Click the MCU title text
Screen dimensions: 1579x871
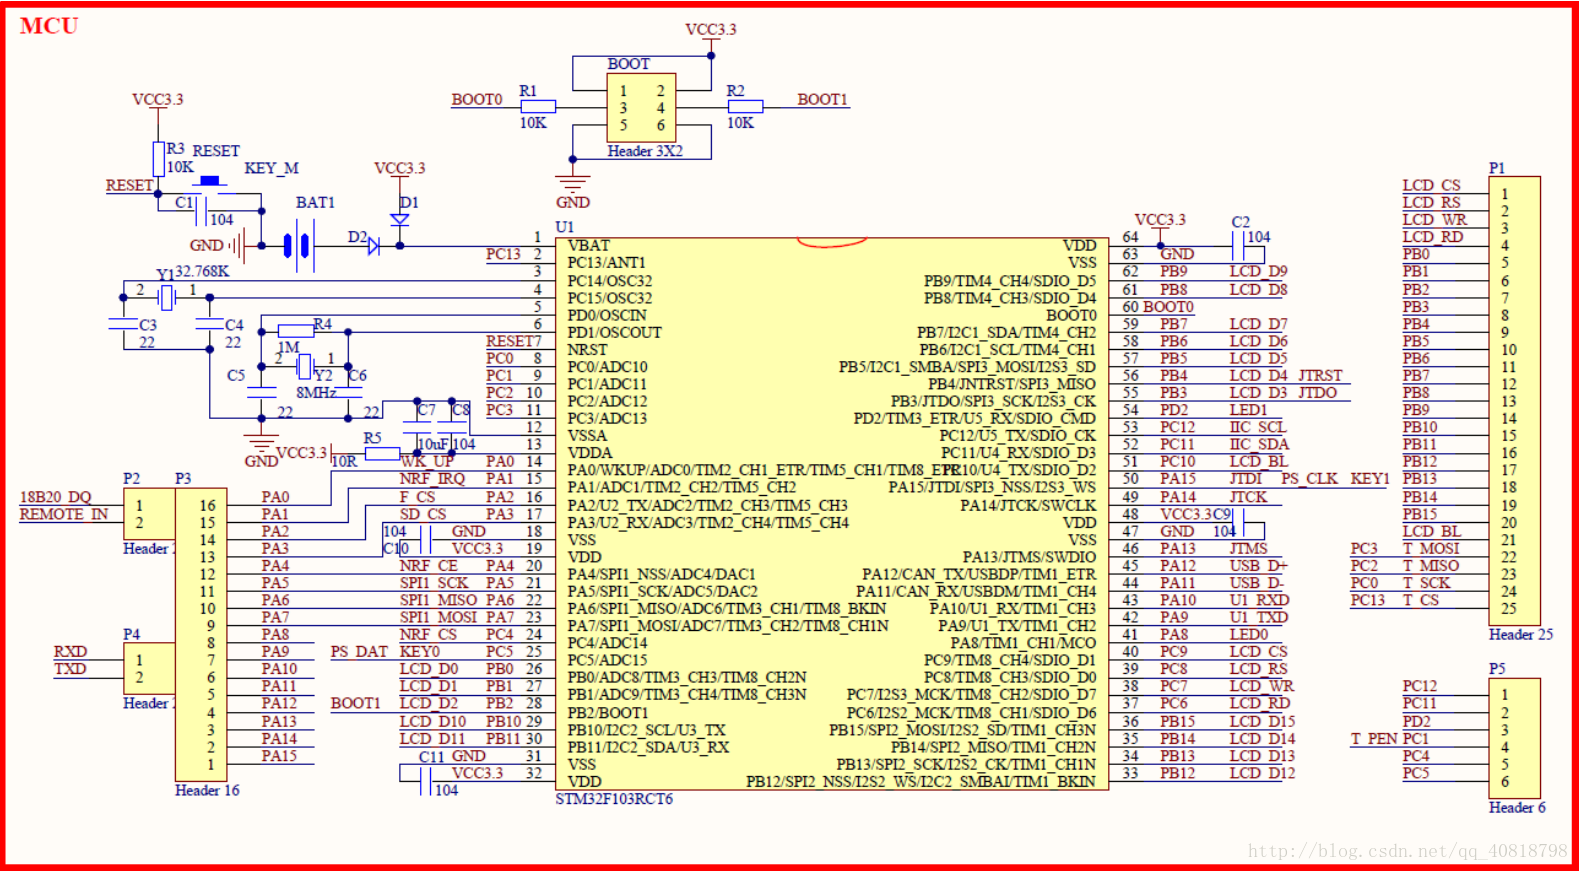(x=49, y=26)
